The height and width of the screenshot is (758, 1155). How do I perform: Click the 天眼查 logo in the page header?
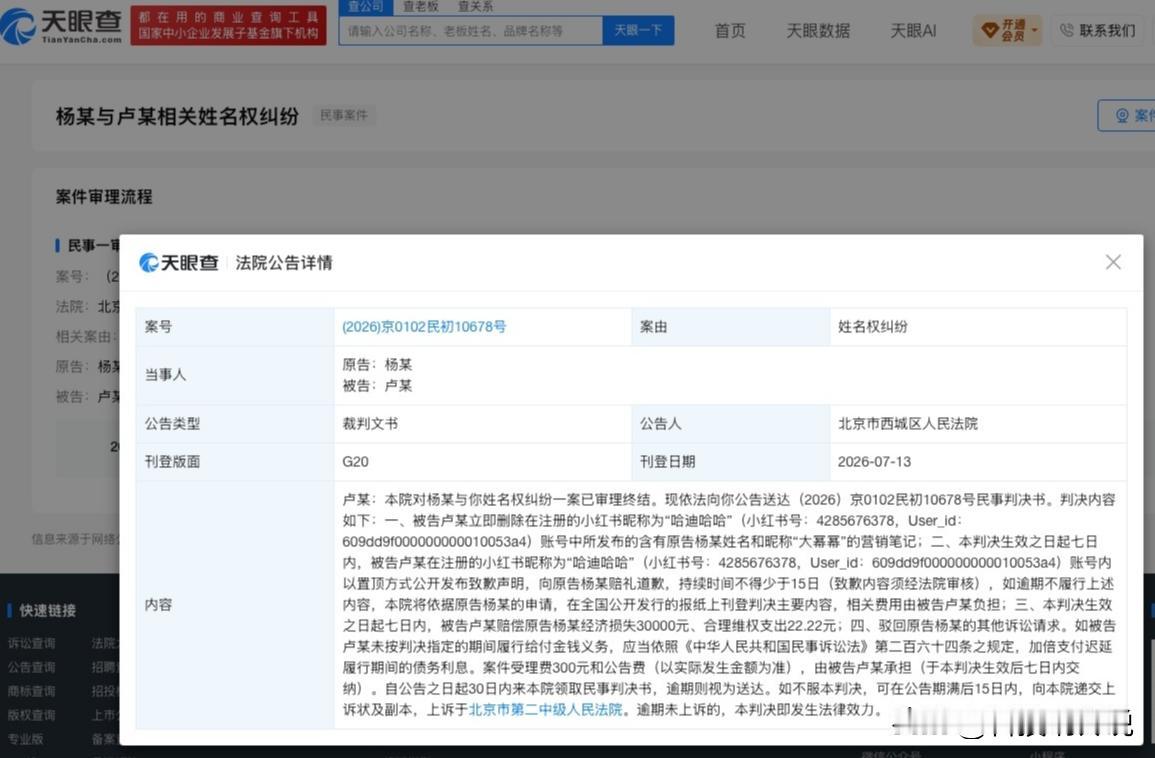[62, 26]
